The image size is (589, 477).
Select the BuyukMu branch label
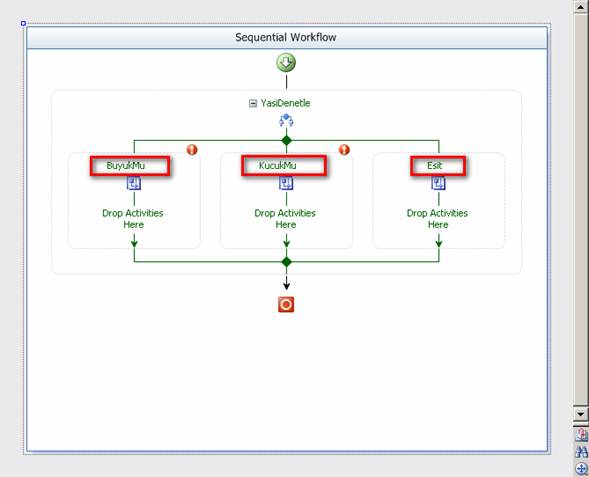pyautogui.click(x=126, y=166)
